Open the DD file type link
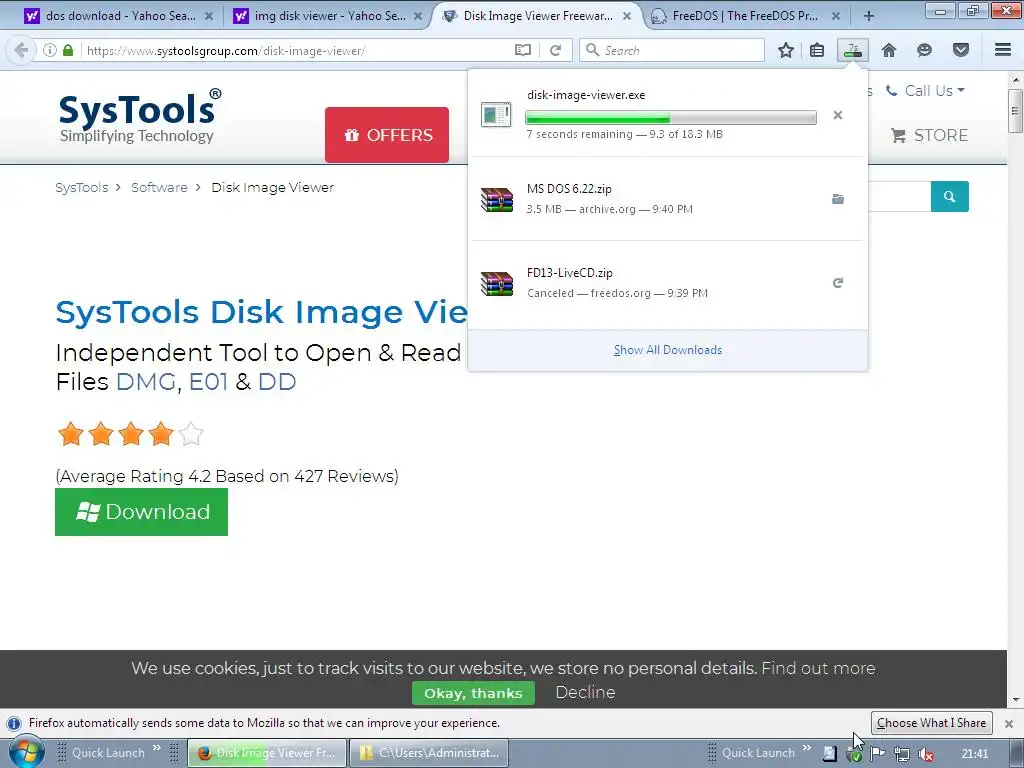 click(277, 381)
